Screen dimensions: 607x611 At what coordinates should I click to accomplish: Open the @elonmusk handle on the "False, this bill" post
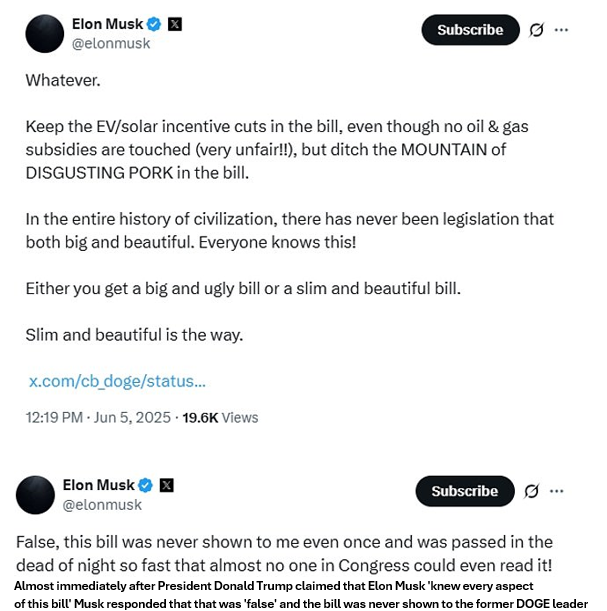pos(102,505)
